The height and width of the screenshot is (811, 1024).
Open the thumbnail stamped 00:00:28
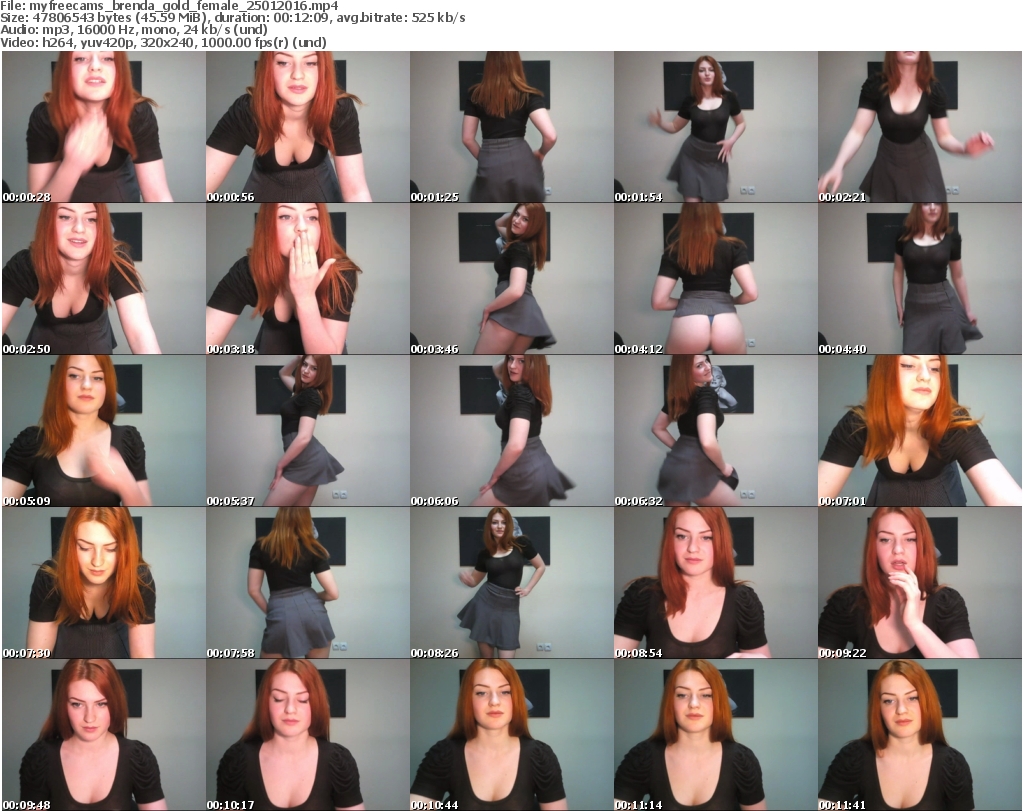tap(104, 127)
